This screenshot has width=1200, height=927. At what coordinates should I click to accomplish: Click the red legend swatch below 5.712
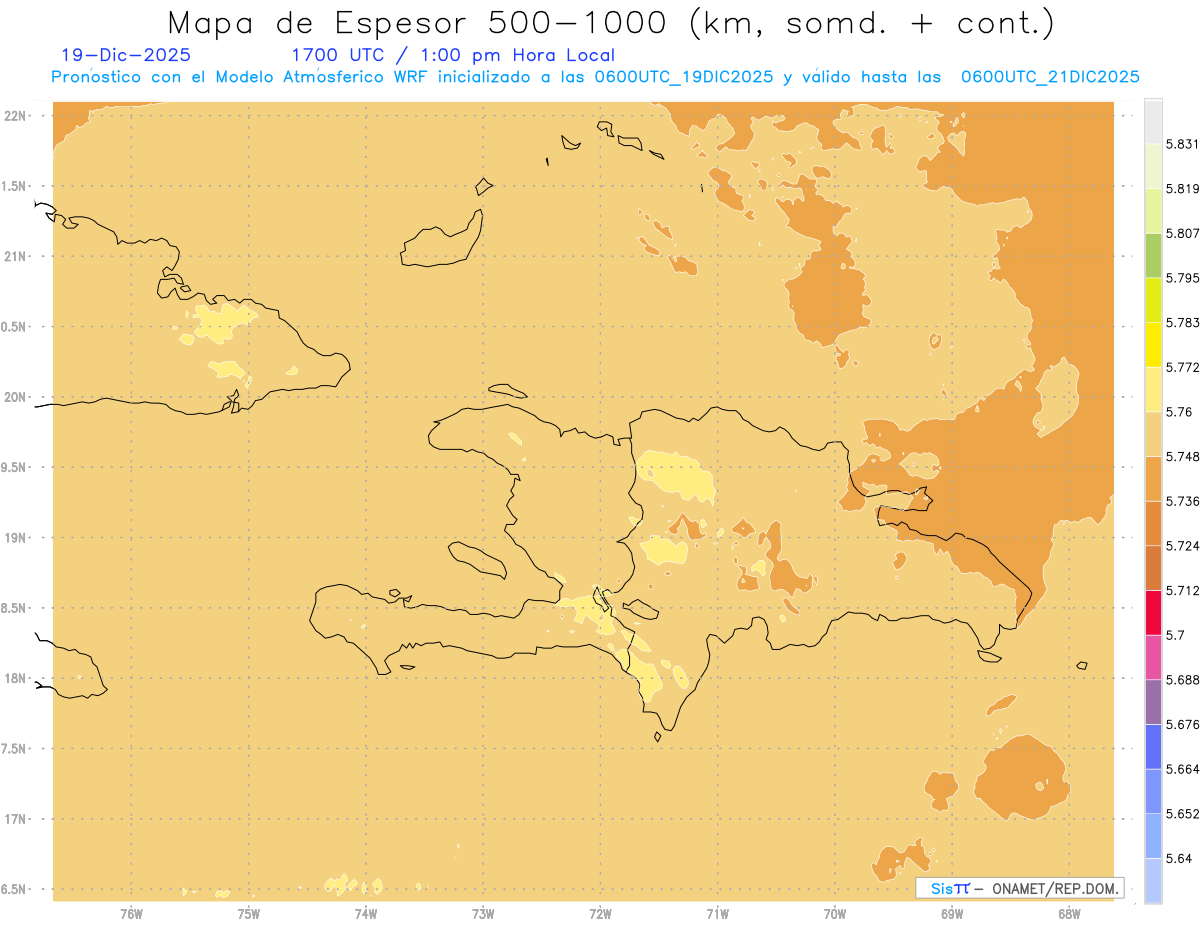1153,612
